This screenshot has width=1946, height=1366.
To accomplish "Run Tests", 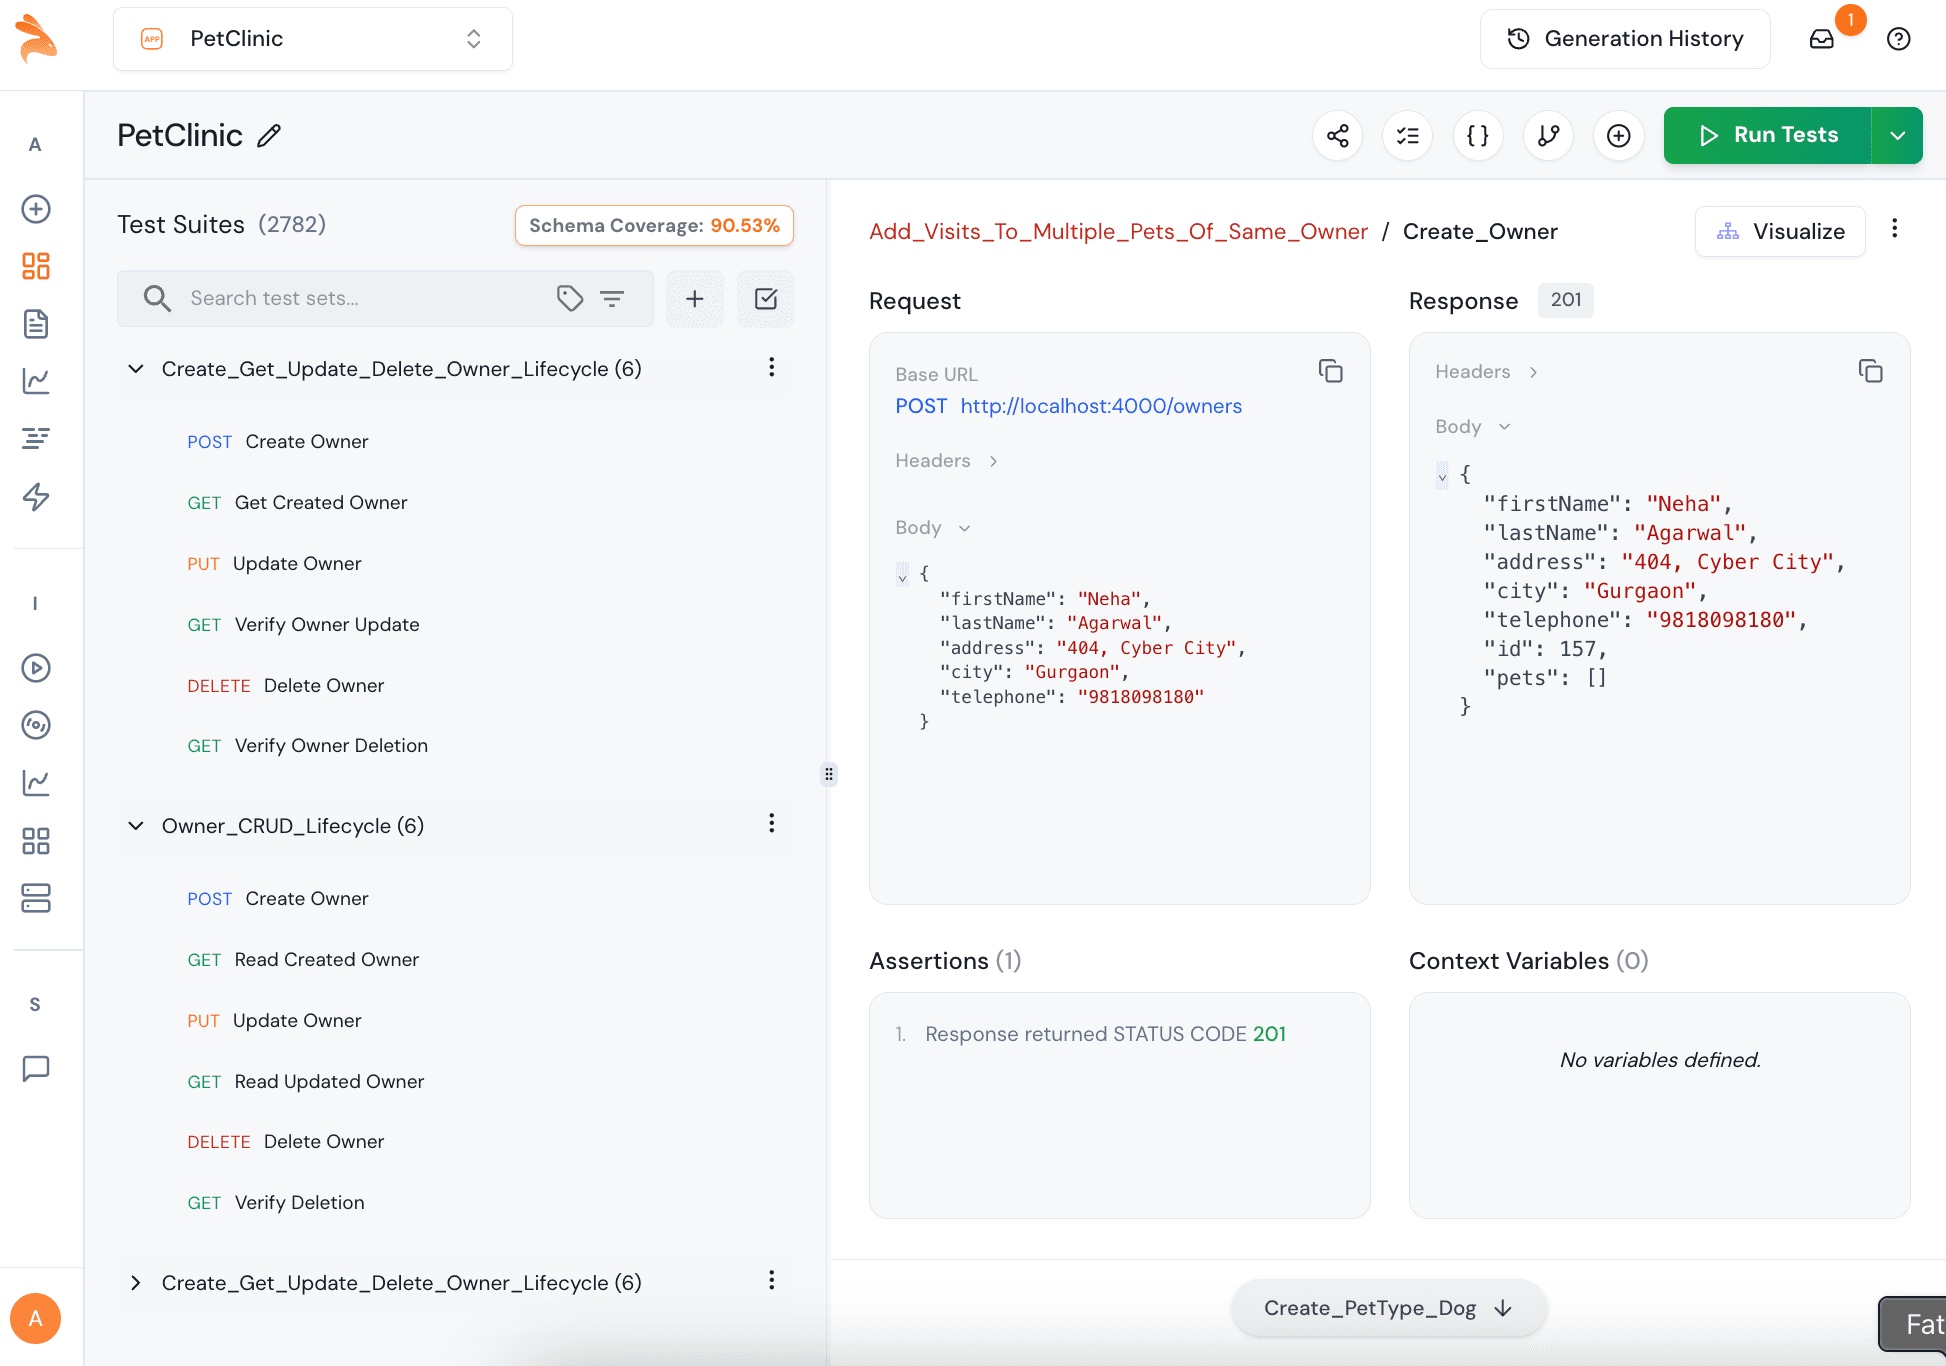I will tap(1768, 135).
